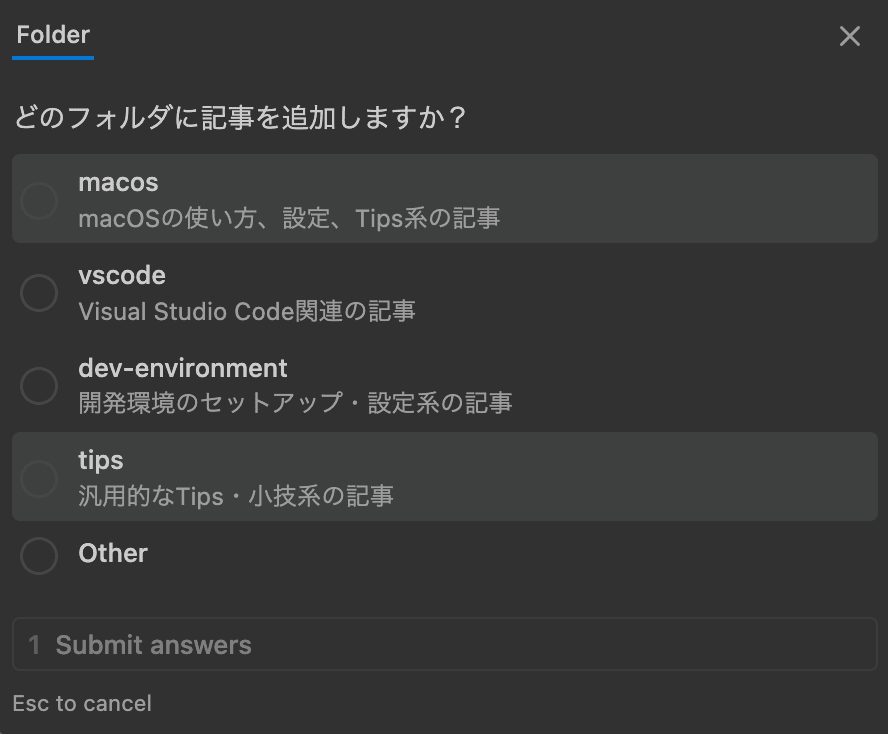Select the Other radio button
The height and width of the screenshot is (734, 888).
(39, 556)
